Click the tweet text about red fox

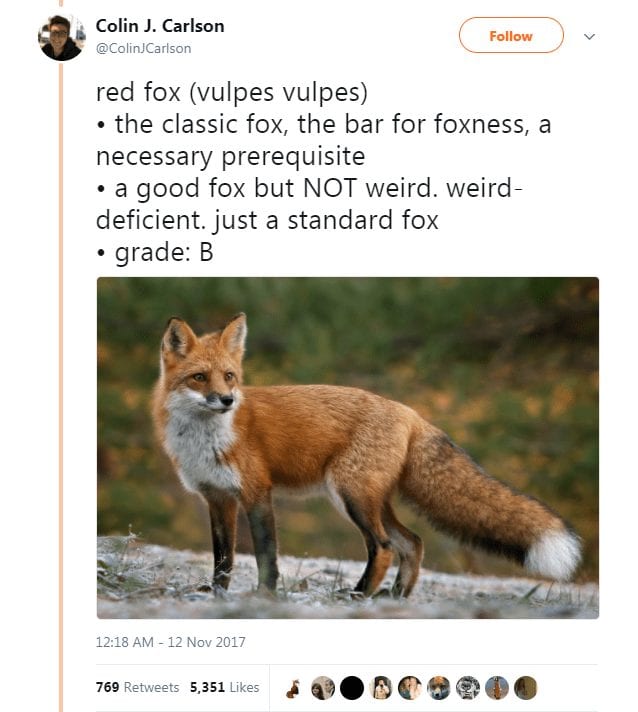click(x=323, y=172)
